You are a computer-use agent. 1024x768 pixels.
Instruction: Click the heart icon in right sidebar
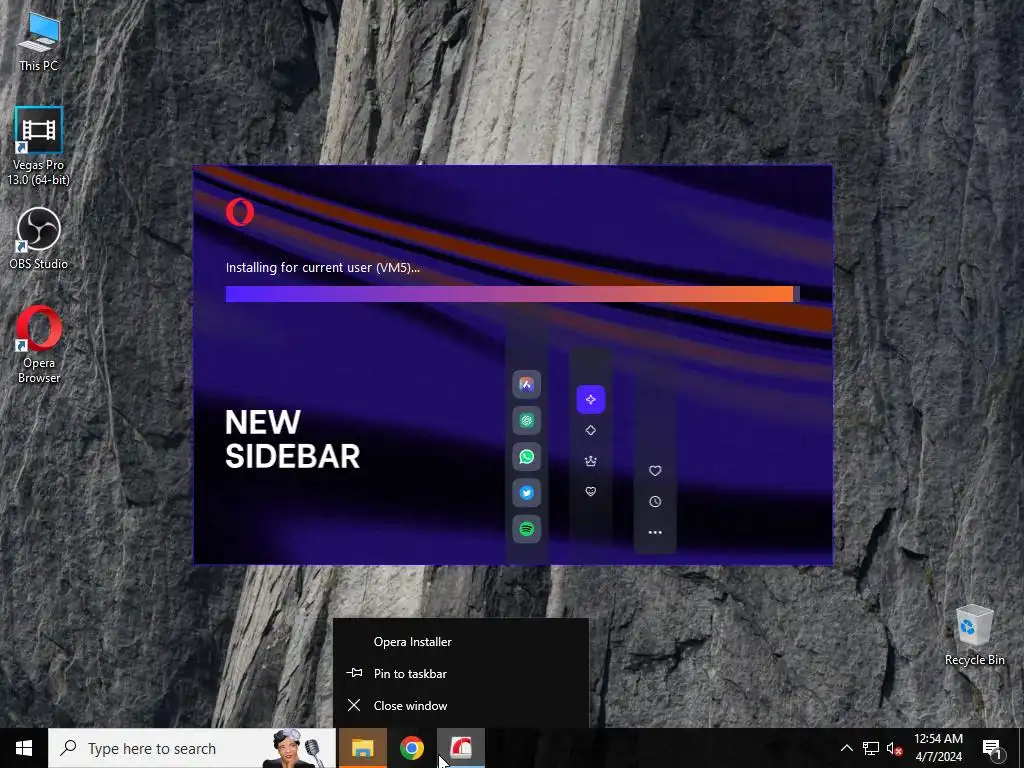pos(655,471)
